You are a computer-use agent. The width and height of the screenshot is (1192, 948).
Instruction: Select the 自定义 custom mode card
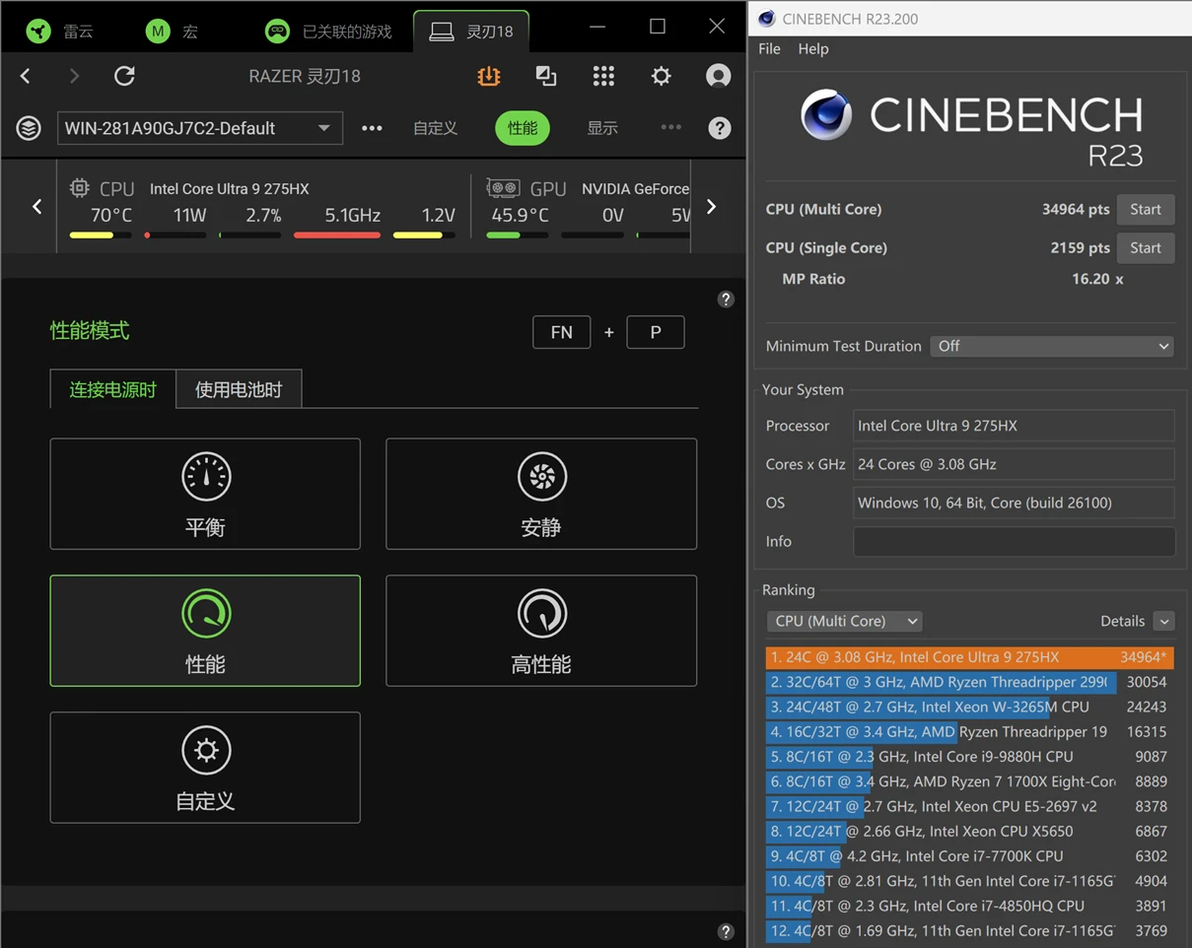pos(205,767)
